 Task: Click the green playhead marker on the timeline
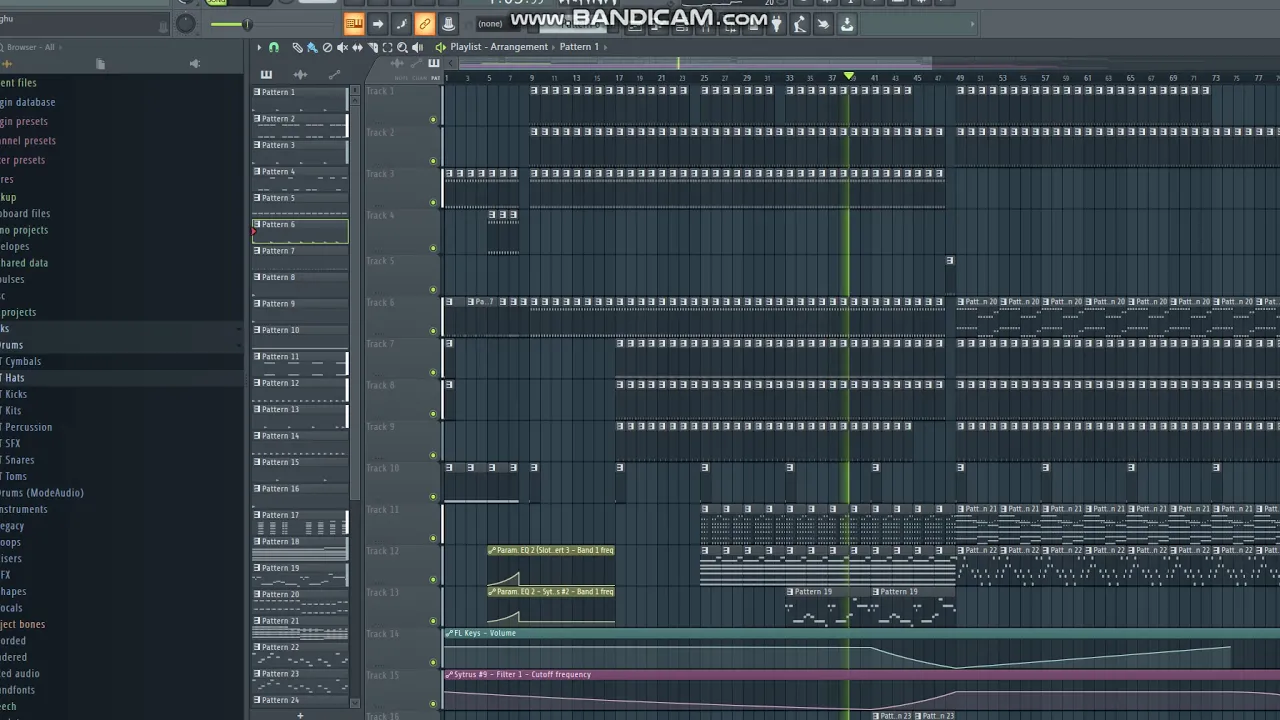point(850,77)
